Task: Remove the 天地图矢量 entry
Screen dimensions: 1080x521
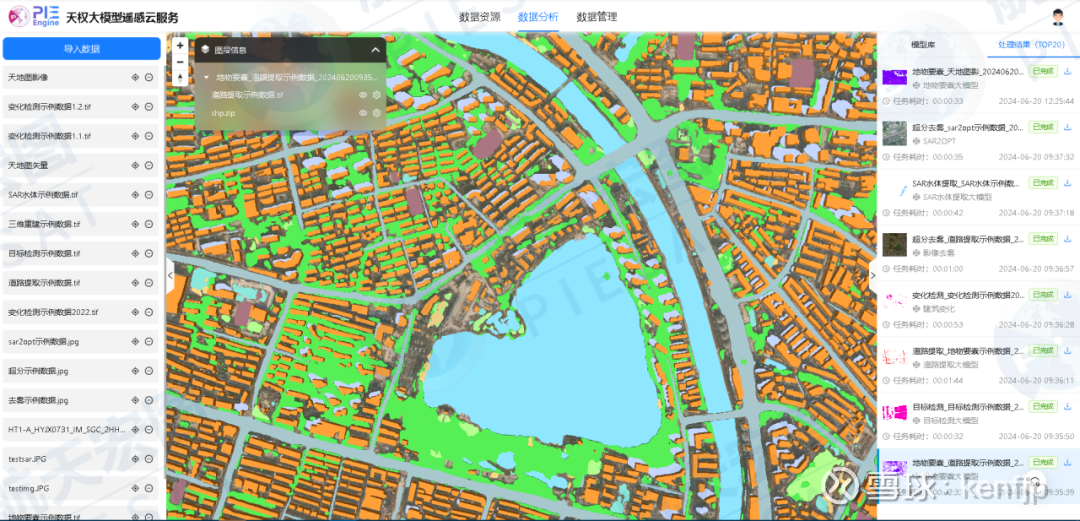Action: point(148,165)
